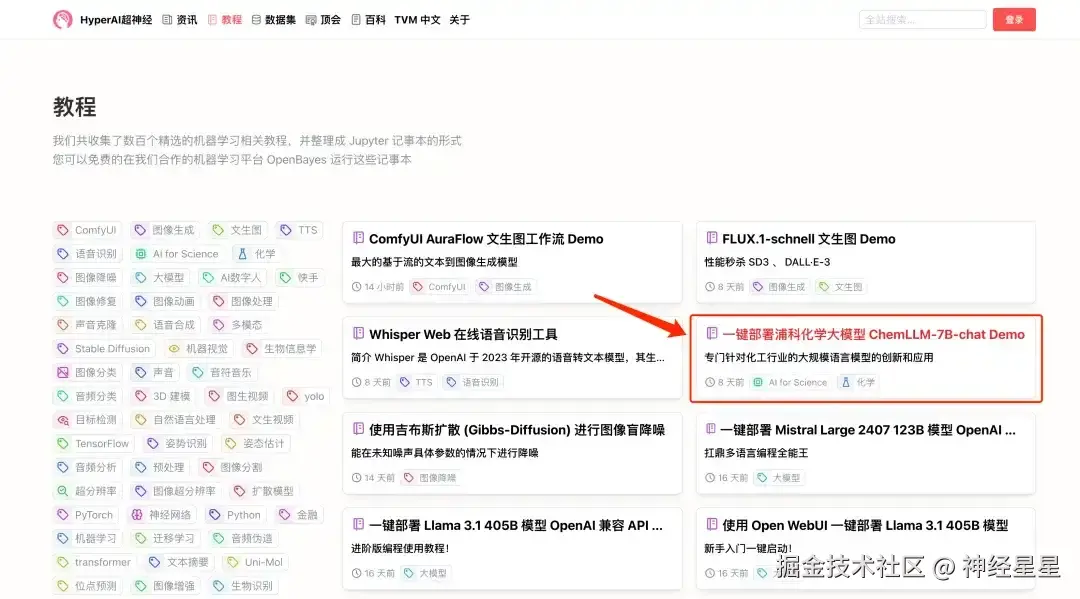Open the 资讯 nav menu item
The width and height of the screenshot is (1080, 599).
coord(180,20)
